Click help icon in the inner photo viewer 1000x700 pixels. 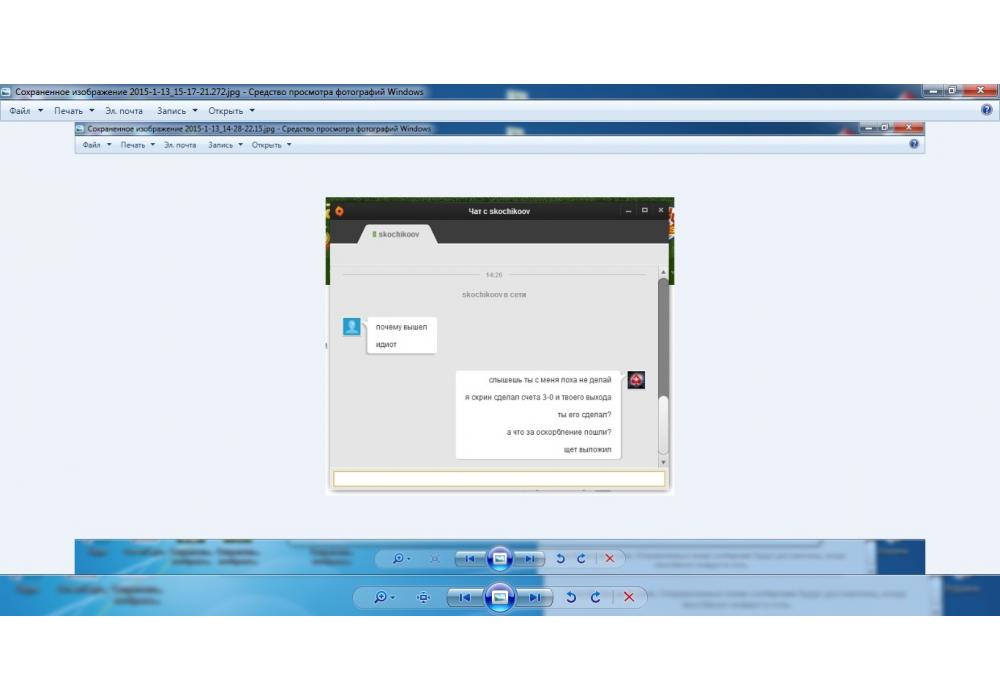coord(914,144)
